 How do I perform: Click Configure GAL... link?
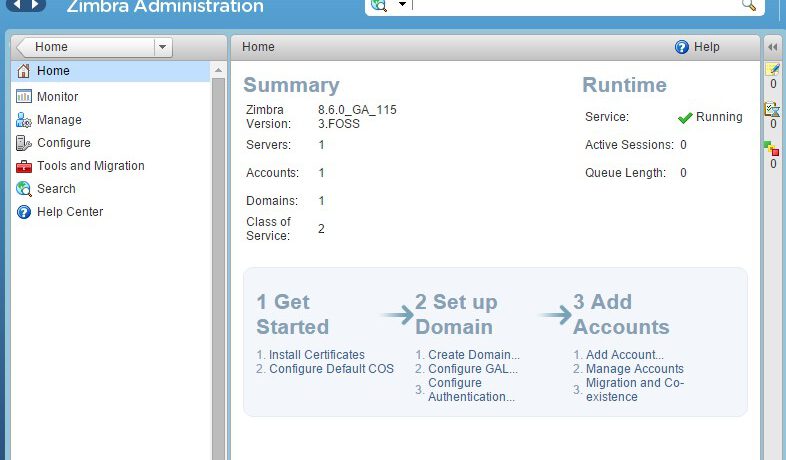click(x=473, y=369)
